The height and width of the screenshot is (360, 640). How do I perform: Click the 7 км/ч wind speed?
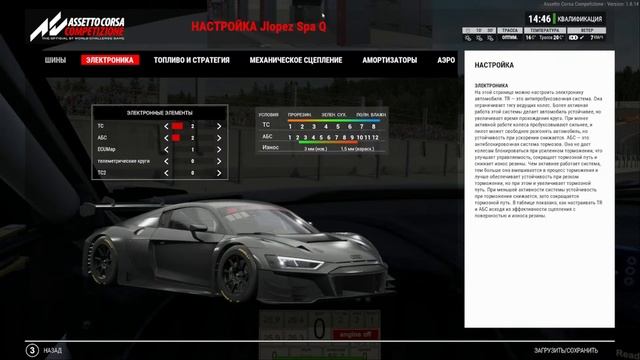[597, 38]
